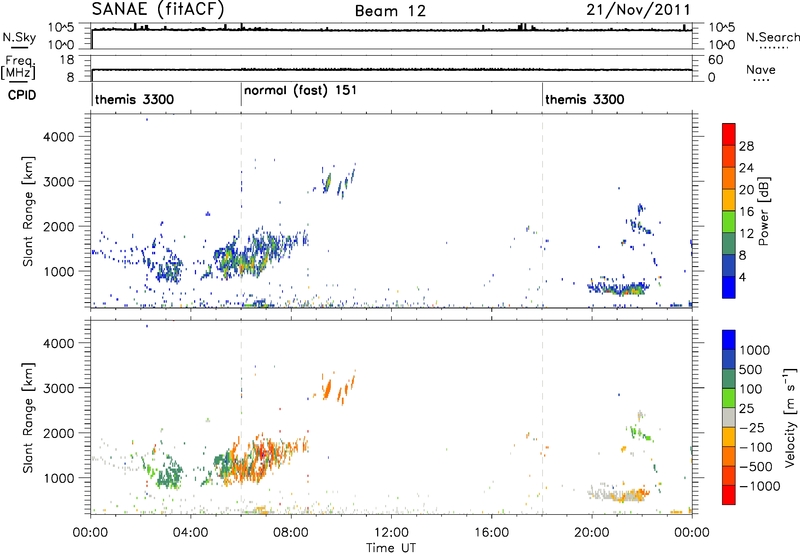The width and height of the screenshot is (800, 554).
Task: Click the '4' label on Power colorbar
Action: pyautogui.click(x=742, y=277)
